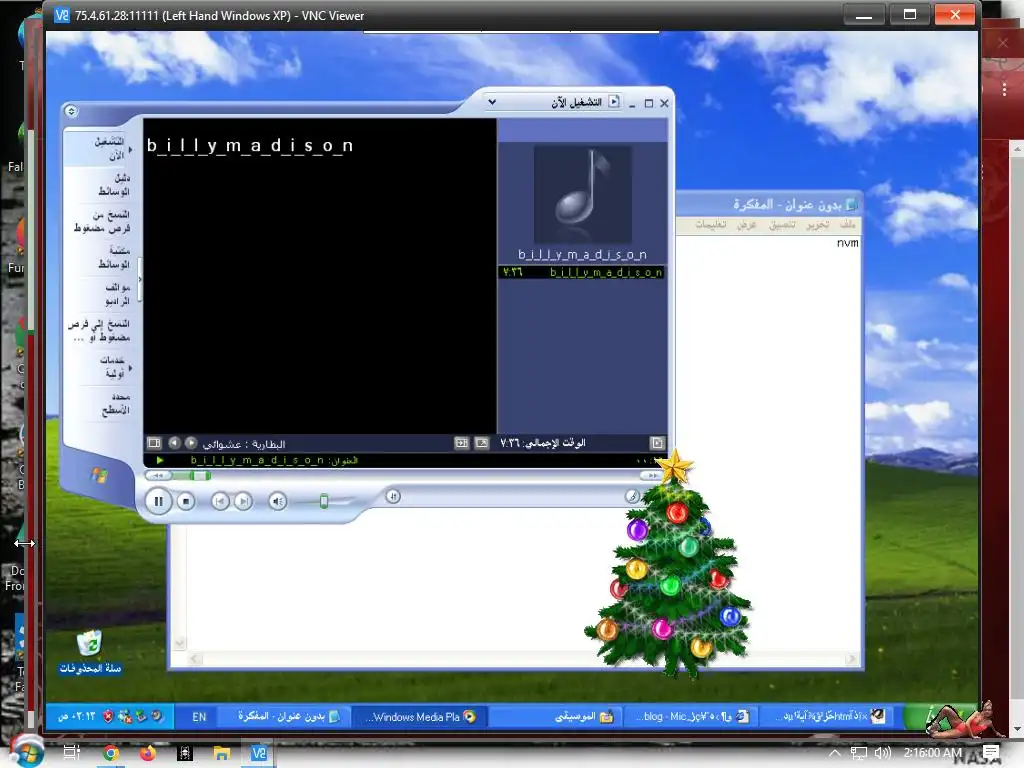
Task: Select previous visualization arrow
Action: tap(174, 443)
